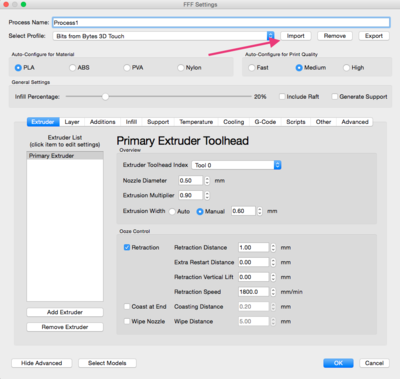This screenshot has height=379, width=400.
Task: Click the Import profile button
Action: tap(295, 36)
